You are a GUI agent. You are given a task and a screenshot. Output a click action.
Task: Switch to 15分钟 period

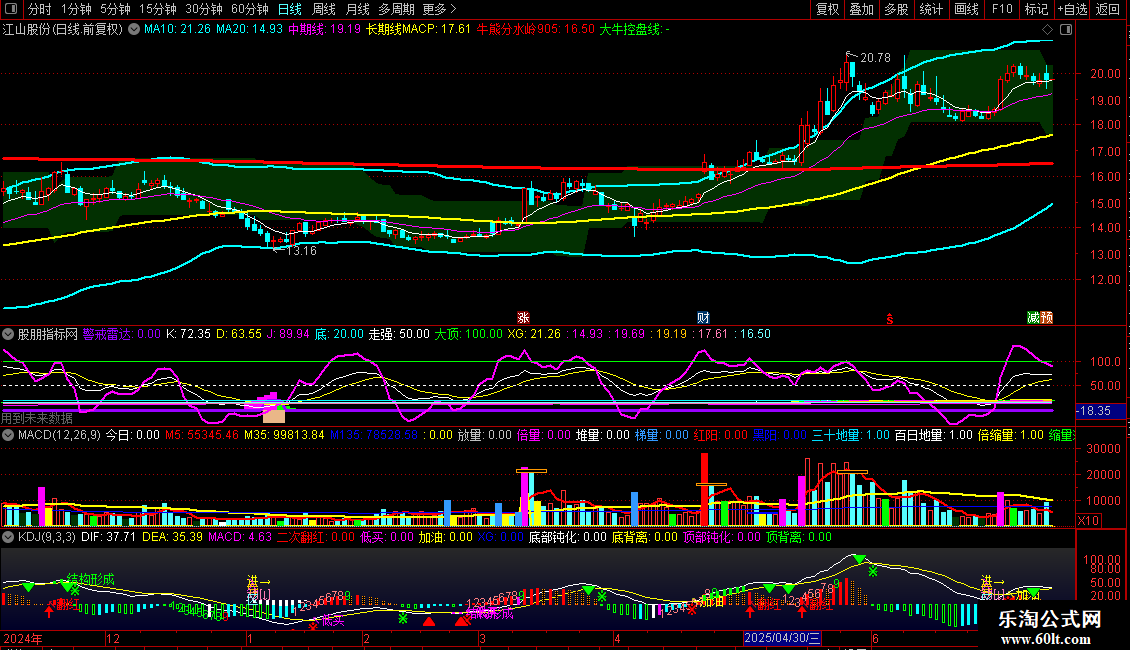click(157, 9)
